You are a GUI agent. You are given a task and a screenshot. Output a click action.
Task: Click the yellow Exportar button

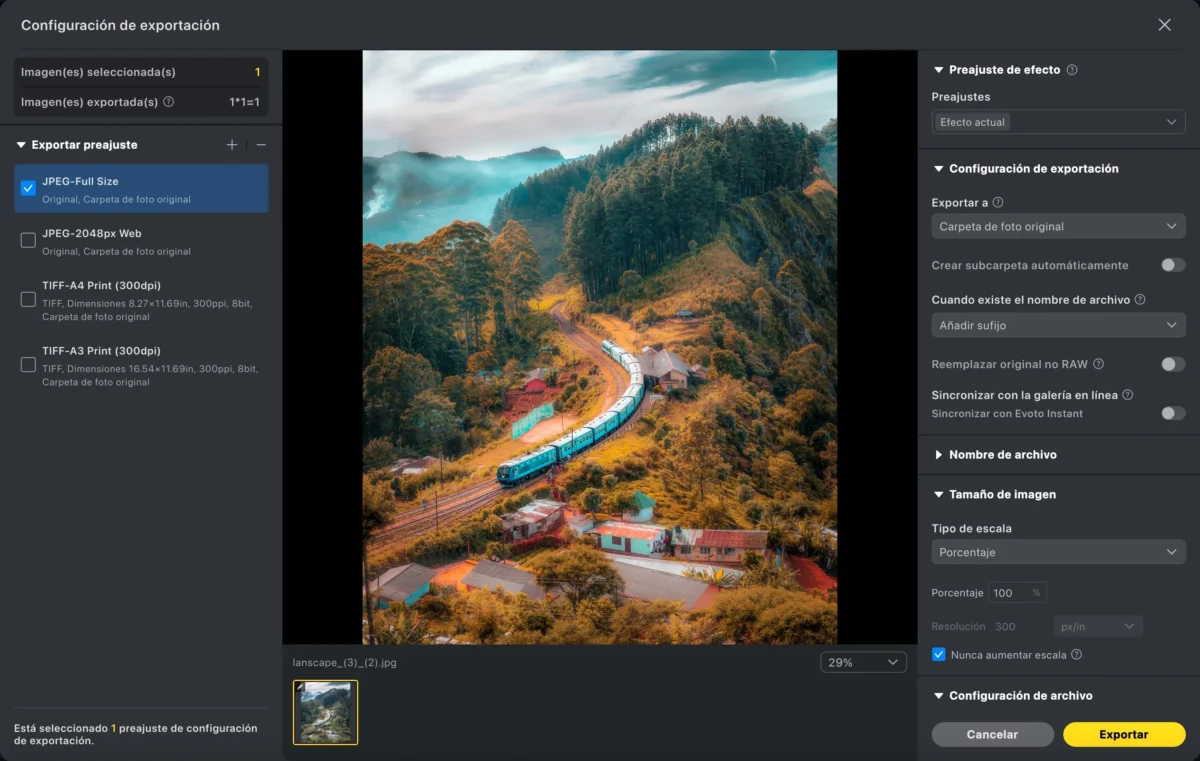(1124, 734)
